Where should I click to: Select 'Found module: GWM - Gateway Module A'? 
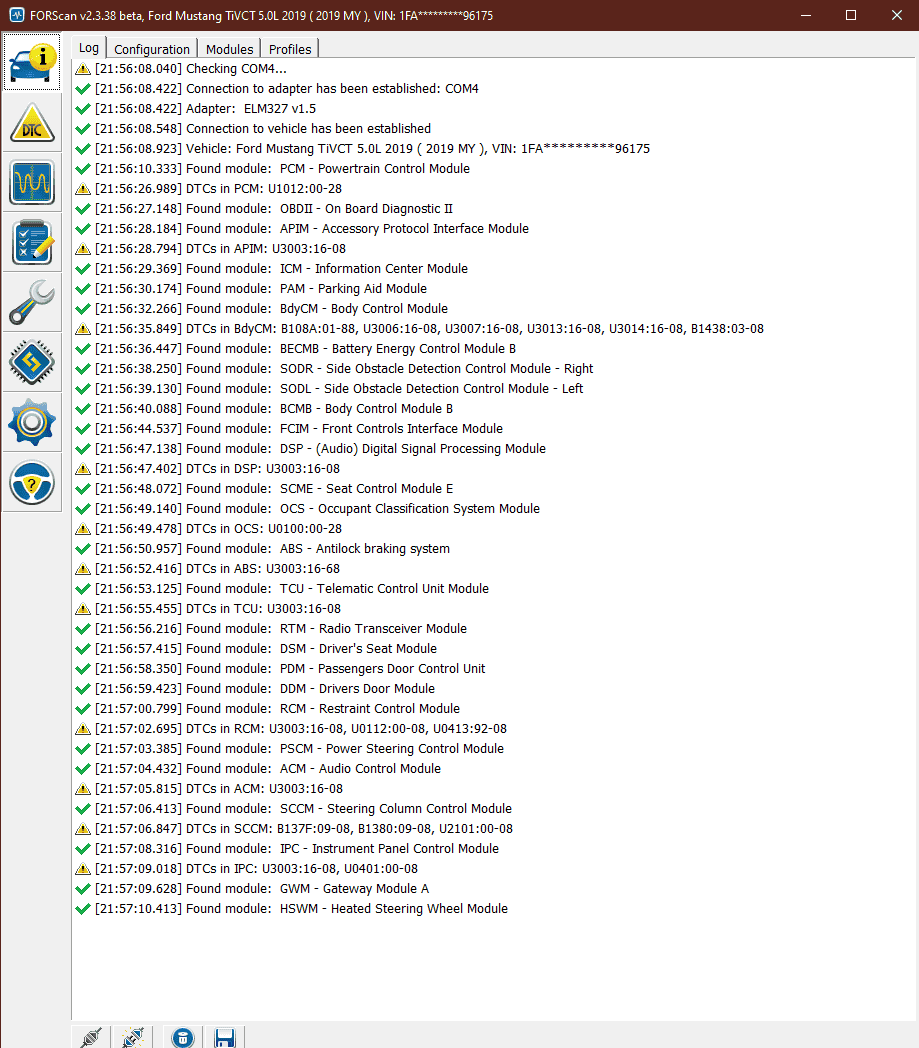(x=252, y=890)
